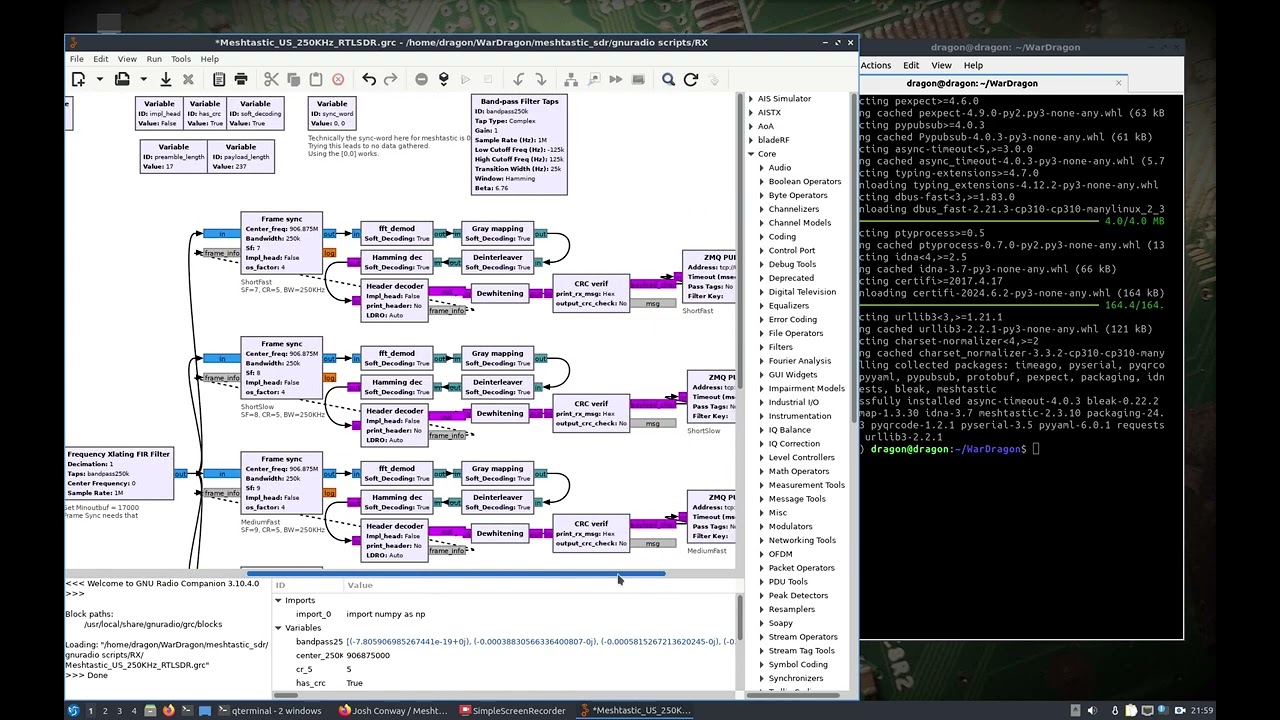Reload blocks with circular arrow icon
The height and width of the screenshot is (720, 1280).
(690, 79)
